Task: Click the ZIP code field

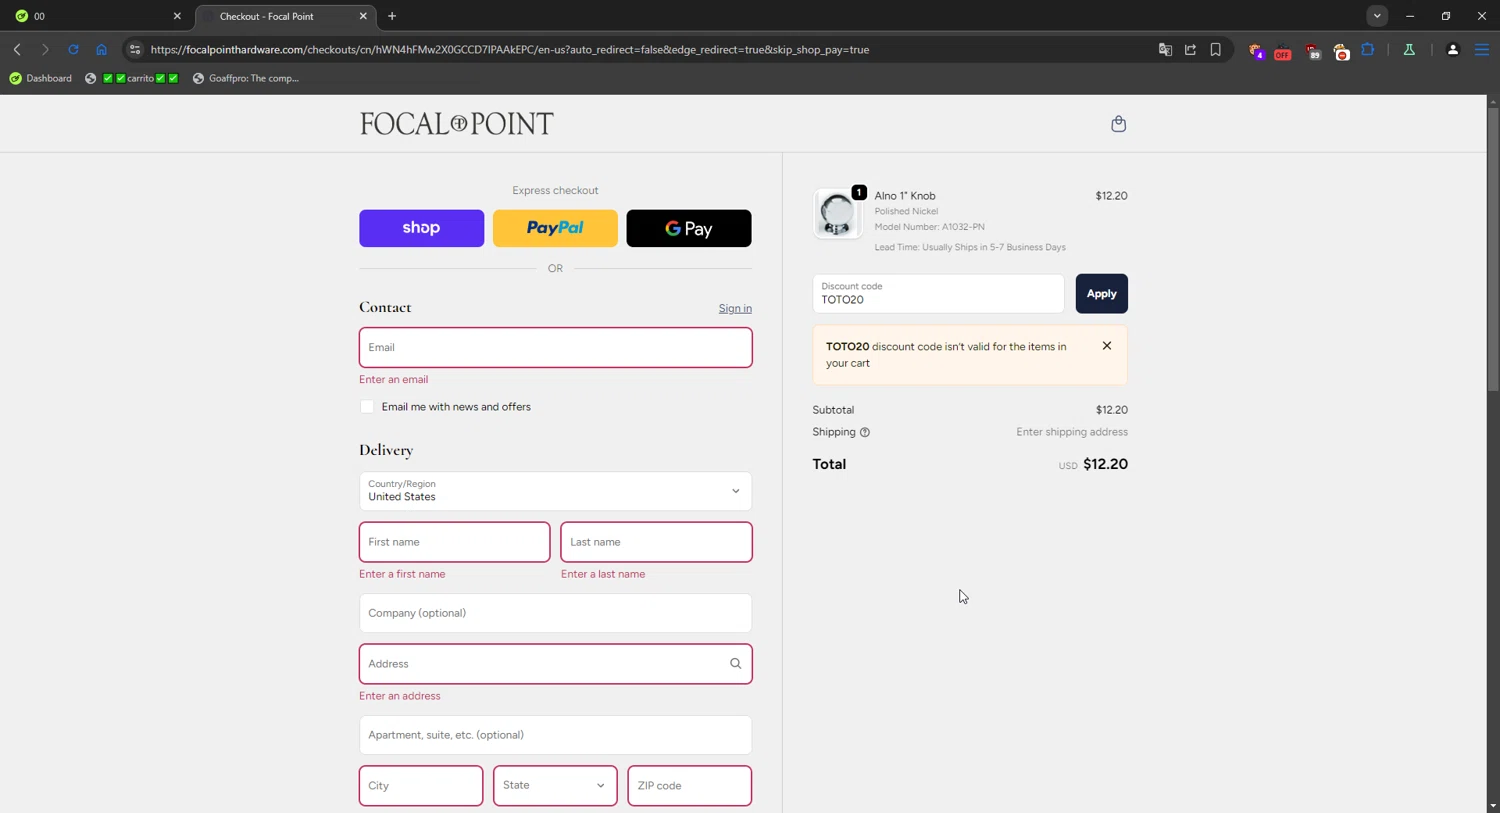Action: (689, 785)
